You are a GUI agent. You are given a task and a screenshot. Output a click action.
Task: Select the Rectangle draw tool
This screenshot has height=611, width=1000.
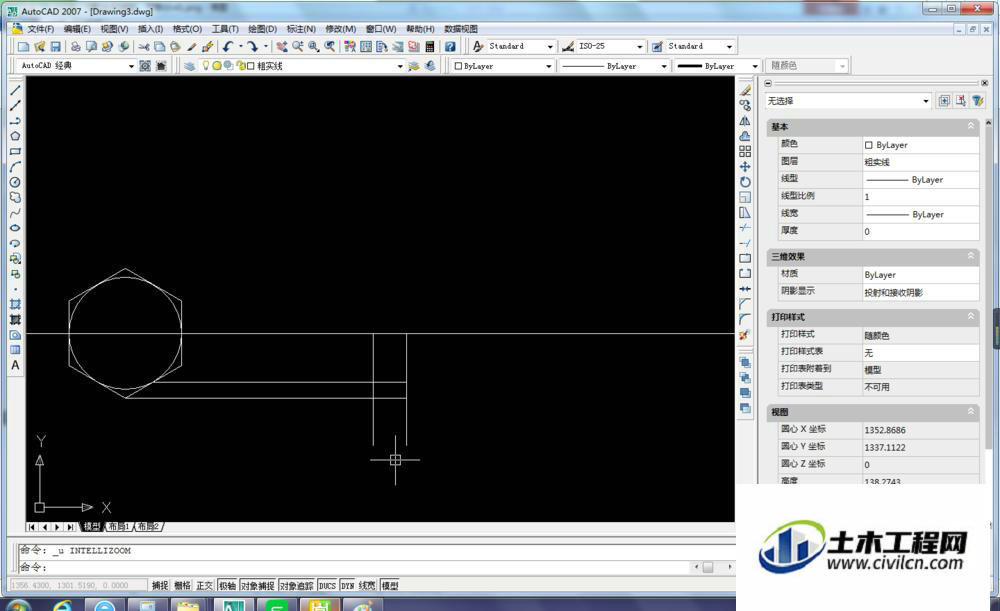(x=15, y=152)
